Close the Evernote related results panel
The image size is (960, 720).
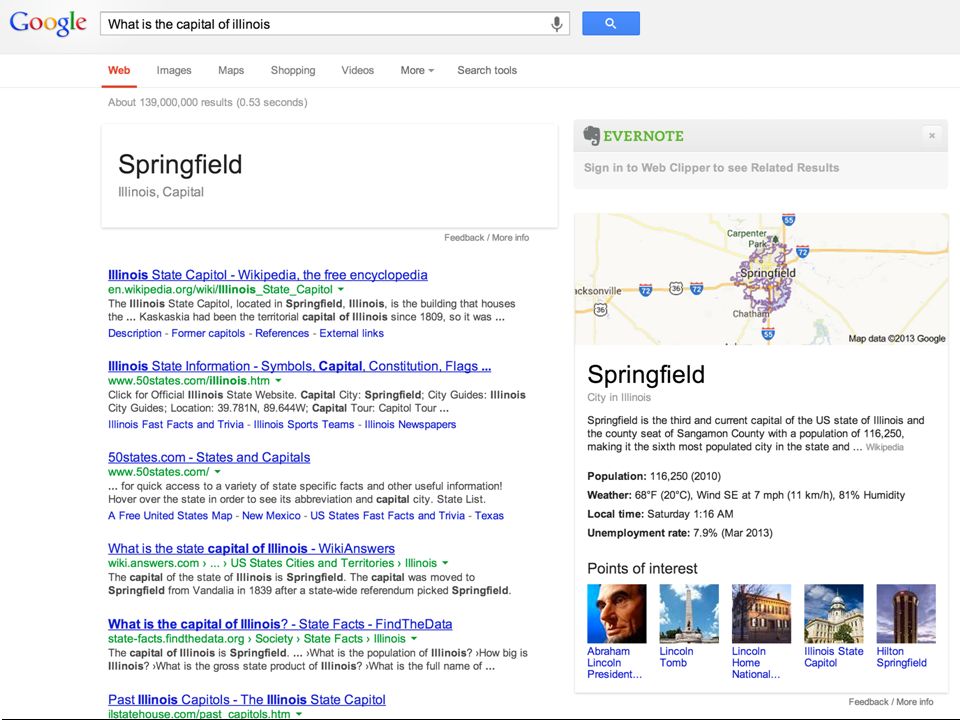point(932,135)
